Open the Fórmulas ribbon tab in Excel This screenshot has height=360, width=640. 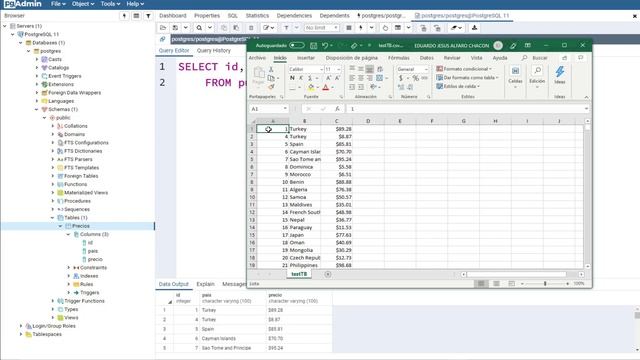coord(399,58)
